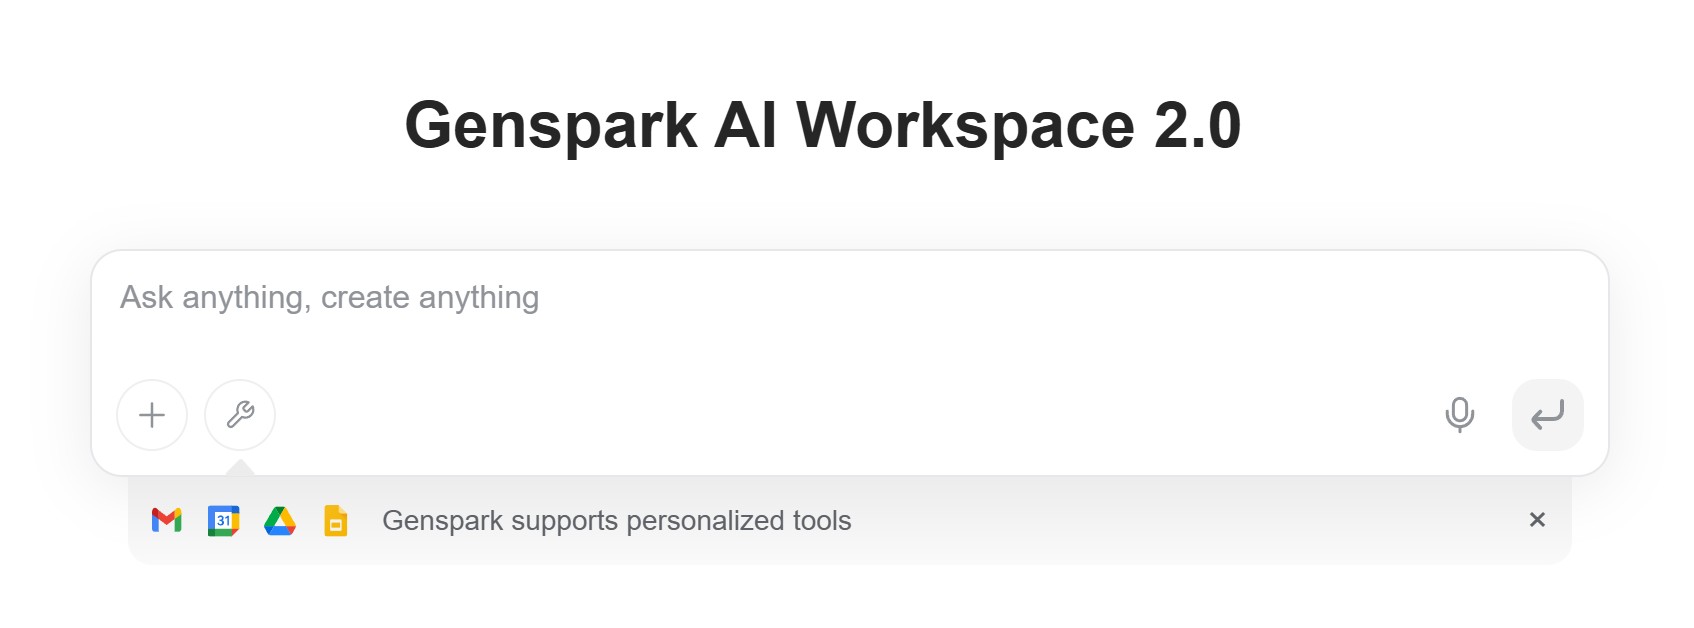
Task: Expand the tools menu under the wrench button
Action: click(240, 415)
